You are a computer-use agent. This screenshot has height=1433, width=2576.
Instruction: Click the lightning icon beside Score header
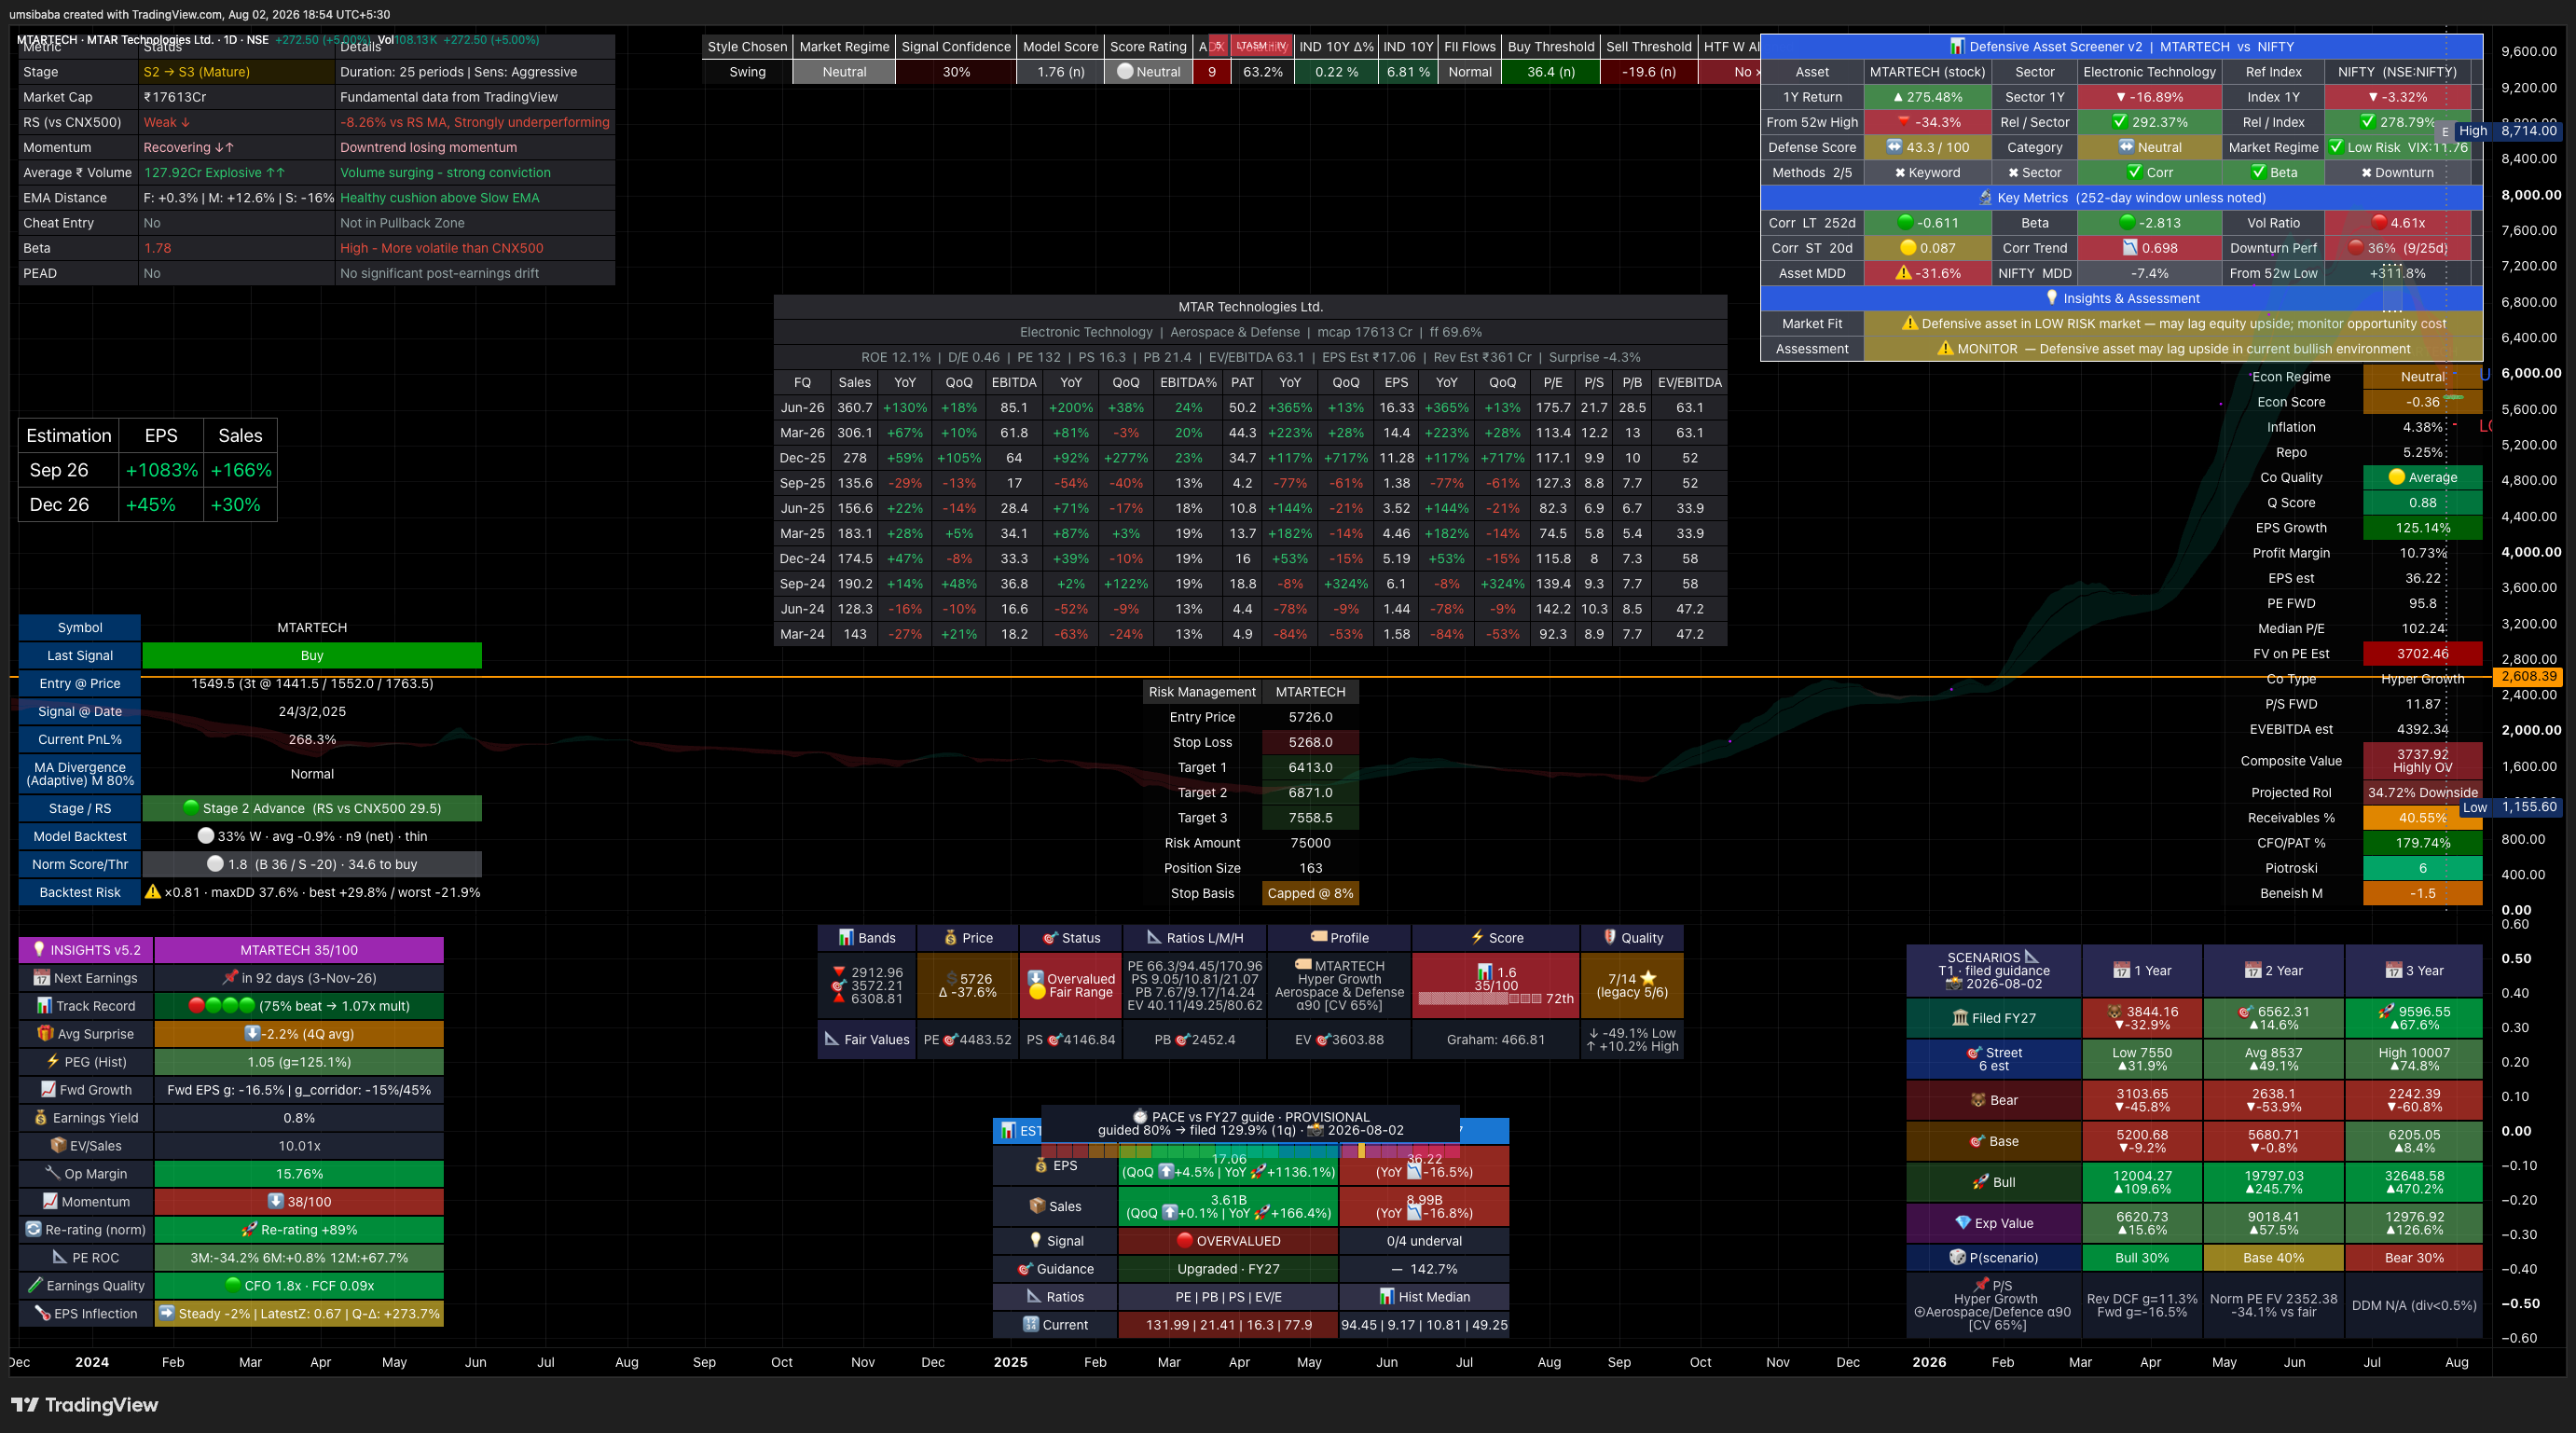(1477, 938)
